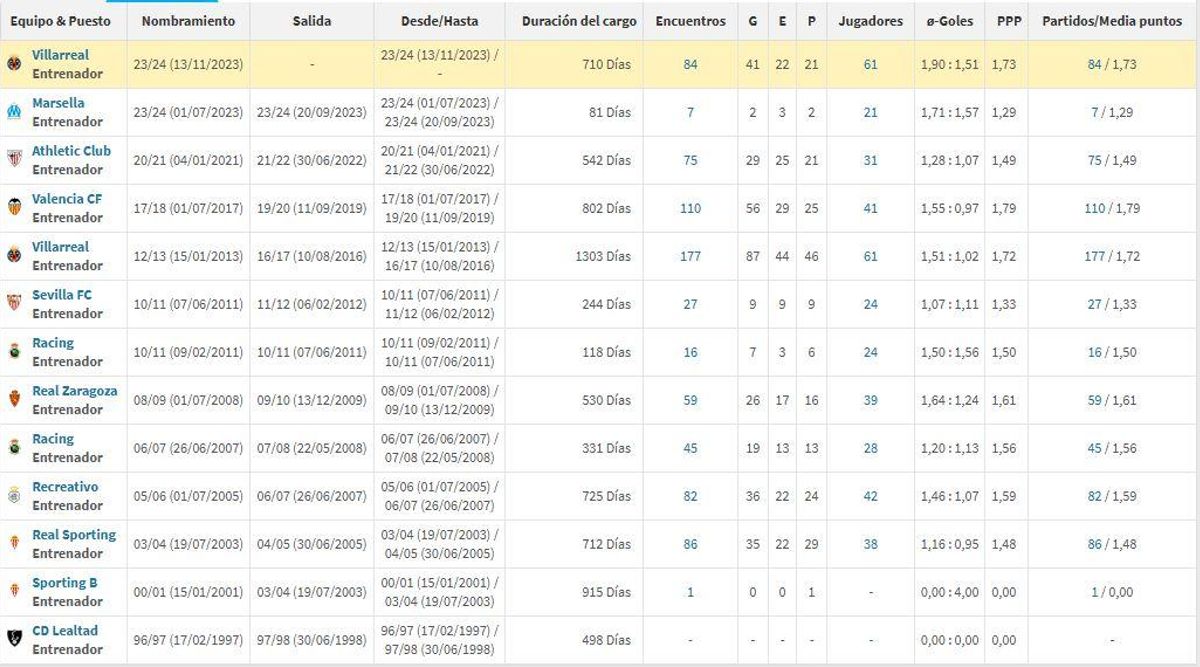Click the Sporting B crest icon
1200x667 pixels.
14,592
